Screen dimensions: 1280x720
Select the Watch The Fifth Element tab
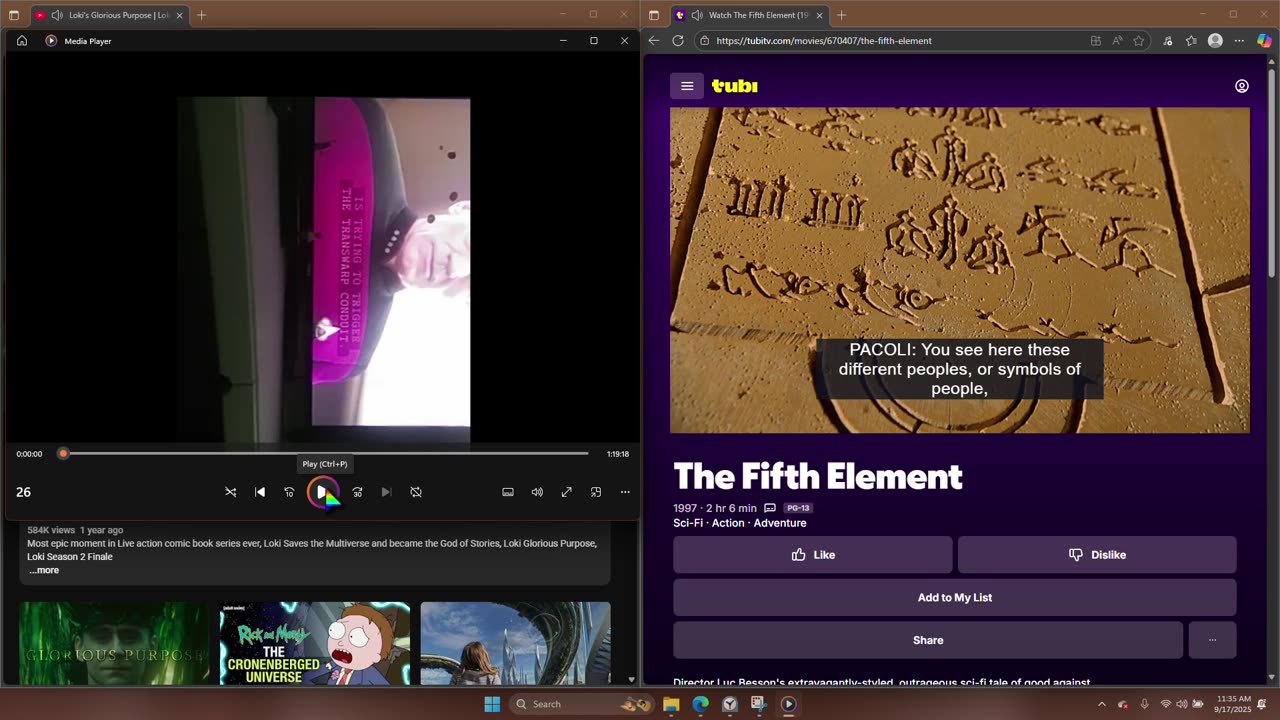tap(750, 15)
